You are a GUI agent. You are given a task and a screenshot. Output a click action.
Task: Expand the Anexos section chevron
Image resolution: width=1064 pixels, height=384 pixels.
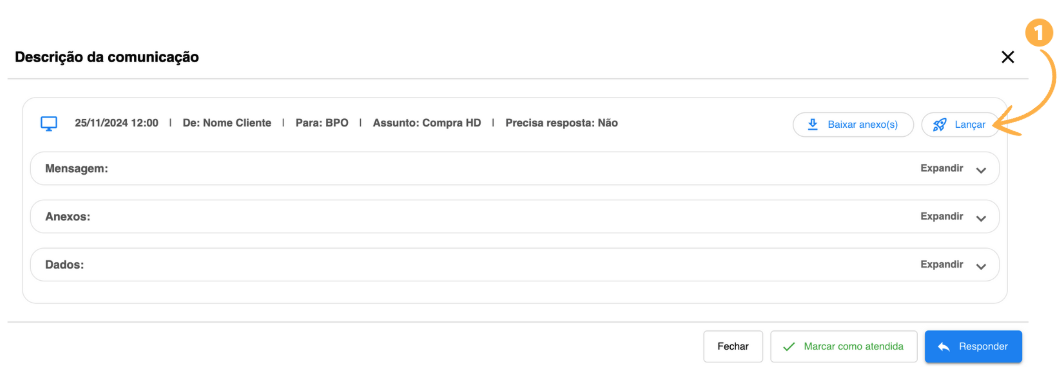coord(981,218)
